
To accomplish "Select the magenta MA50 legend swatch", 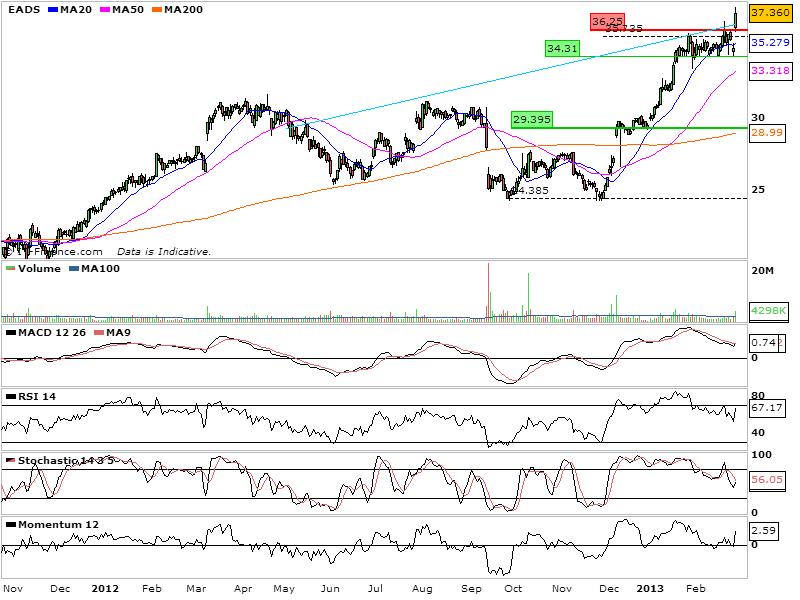I will tap(105, 10).
